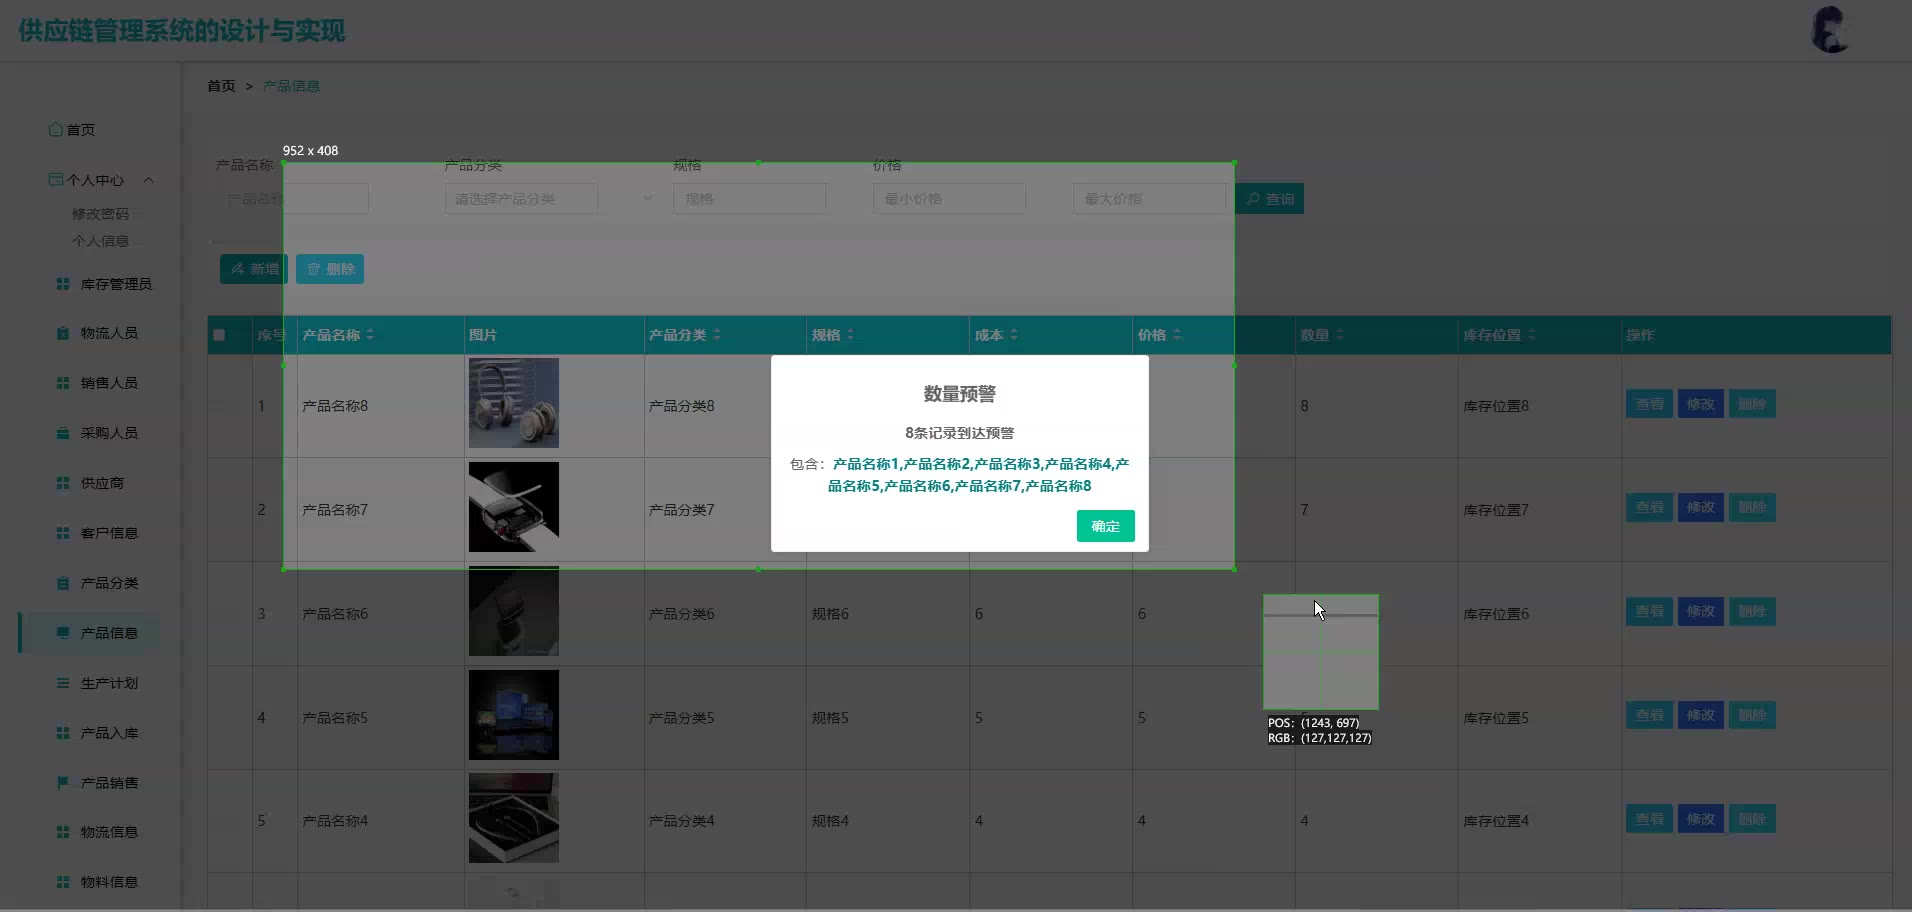
Task: Open the 产品名称4 product thumbnail
Action: coord(514,818)
